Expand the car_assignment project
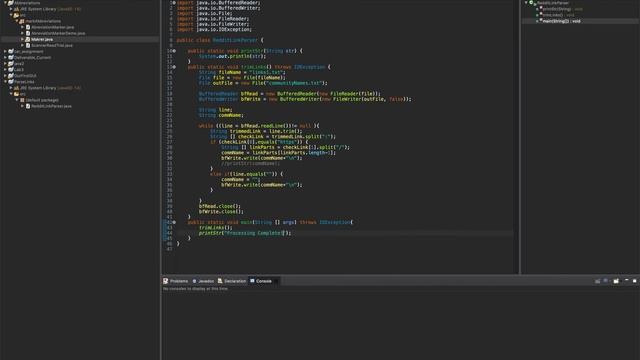The image size is (640, 360). (x=6, y=51)
